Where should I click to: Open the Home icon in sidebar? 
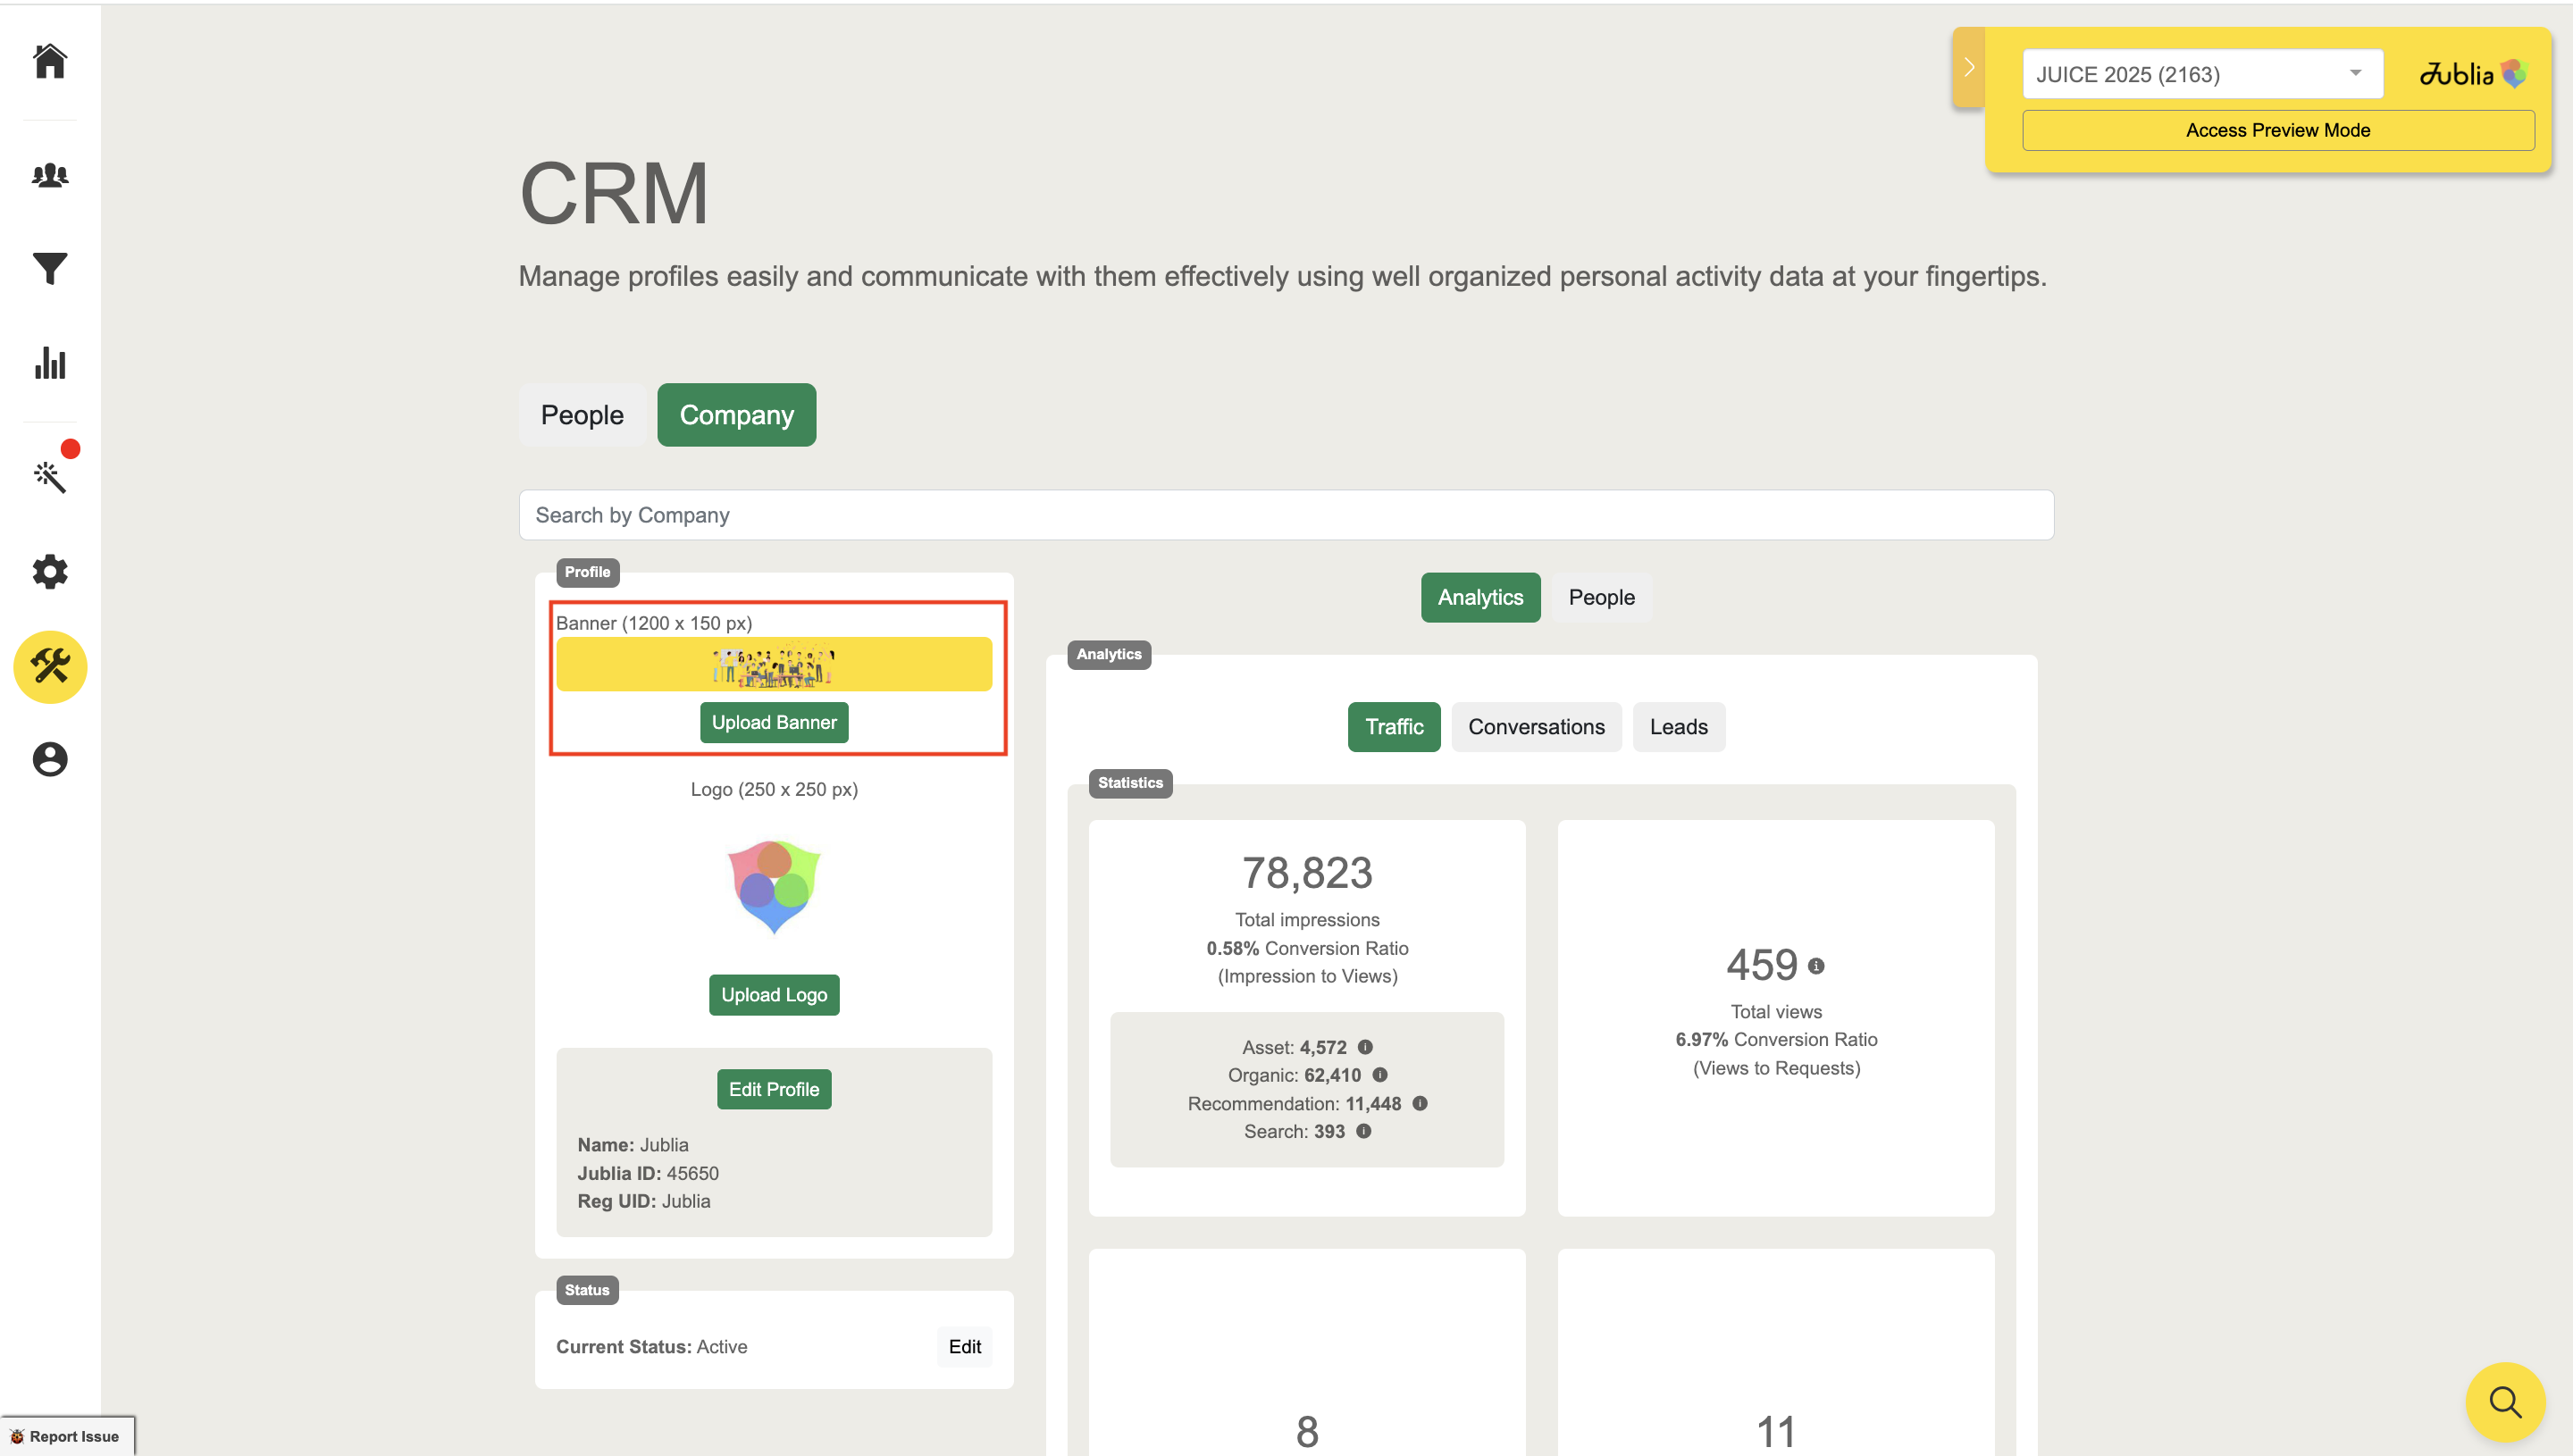50,61
